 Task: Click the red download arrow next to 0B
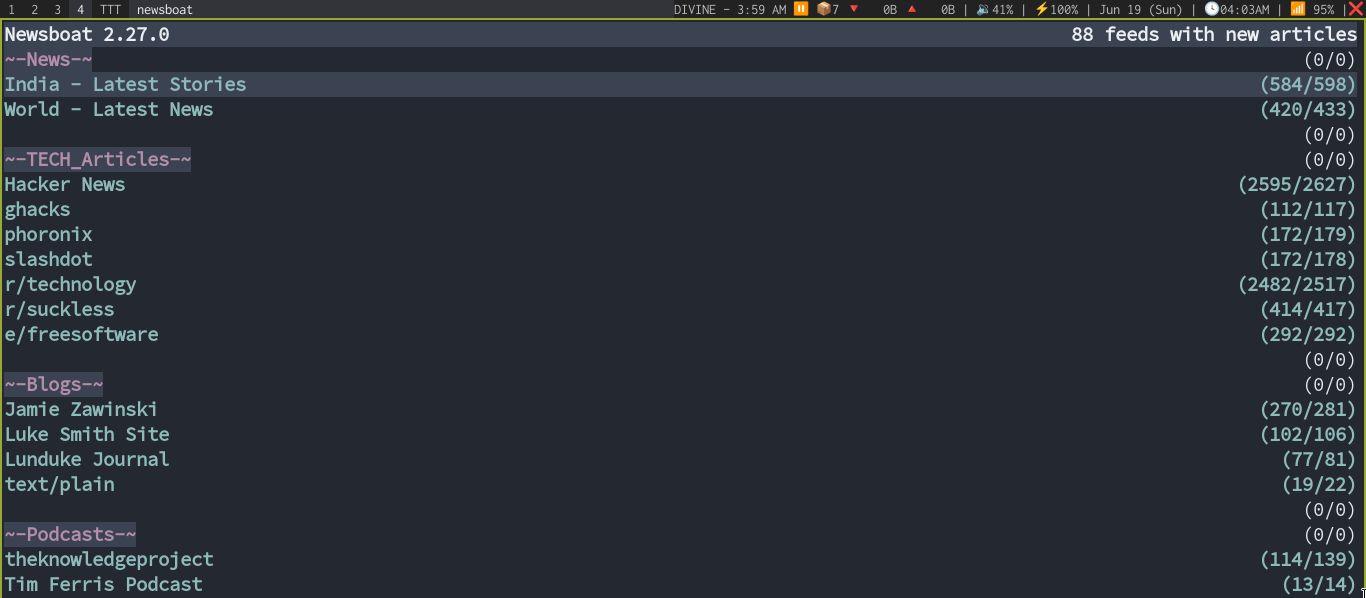click(855, 9)
